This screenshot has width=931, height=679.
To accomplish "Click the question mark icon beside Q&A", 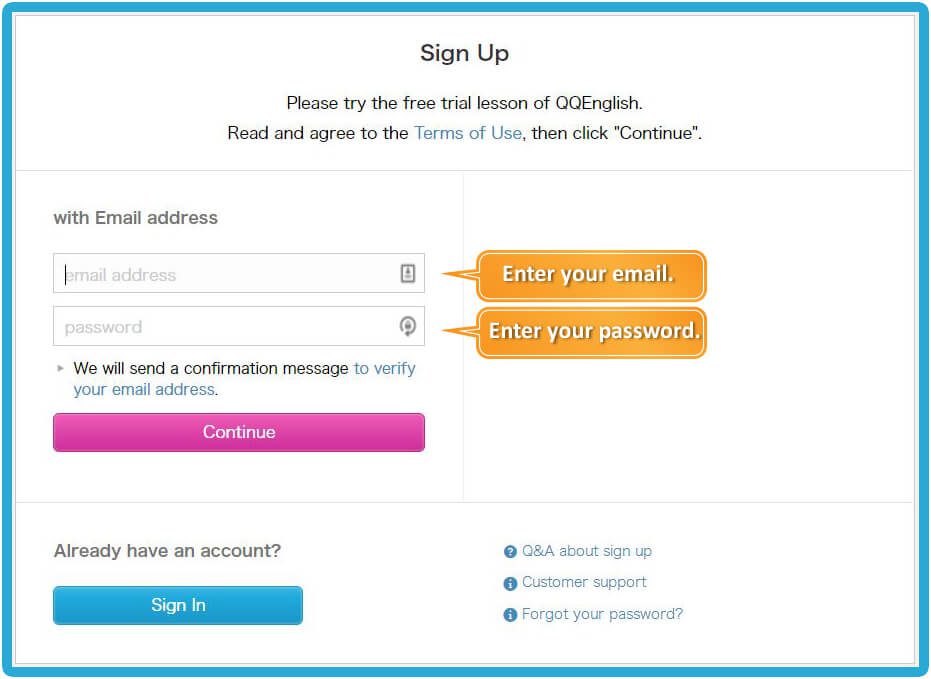I will pyautogui.click(x=511, y=552).
